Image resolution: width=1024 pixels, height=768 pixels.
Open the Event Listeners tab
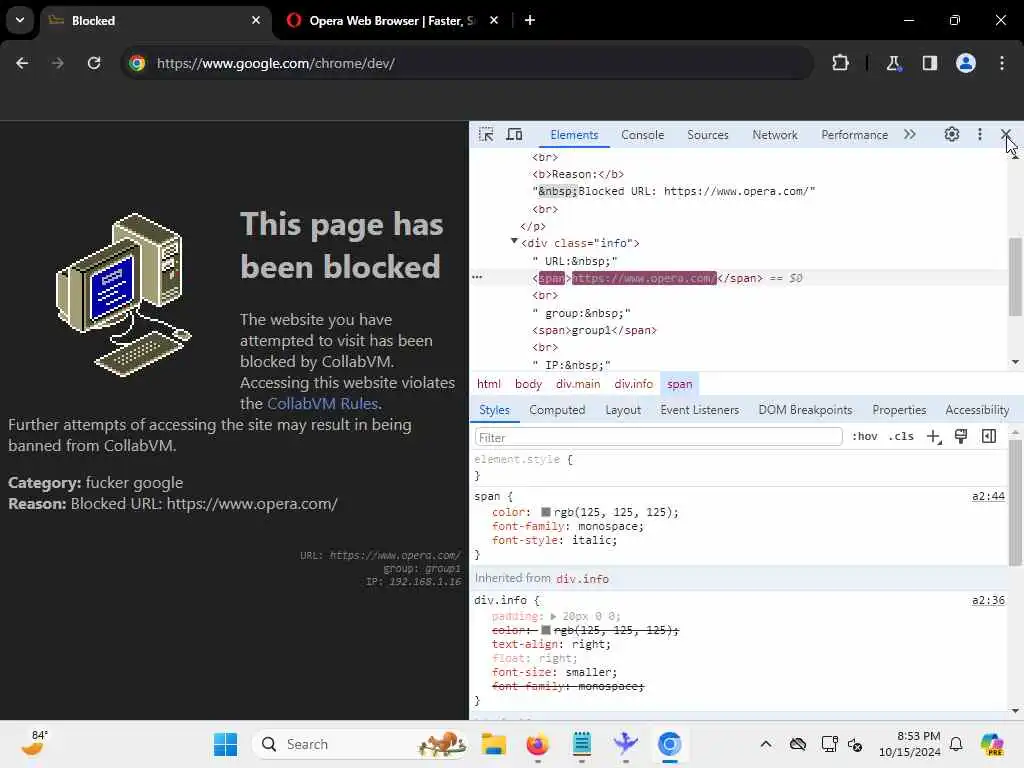(x=699, y=410)
